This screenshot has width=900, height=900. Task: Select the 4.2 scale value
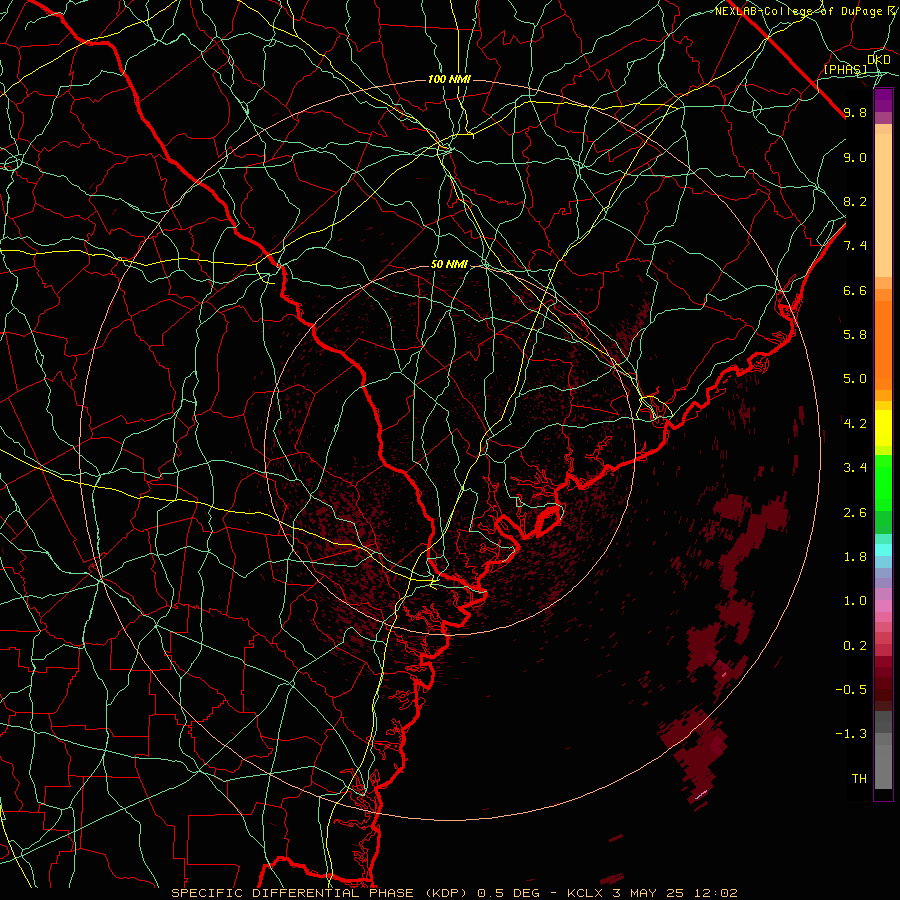tap(855, 424)
